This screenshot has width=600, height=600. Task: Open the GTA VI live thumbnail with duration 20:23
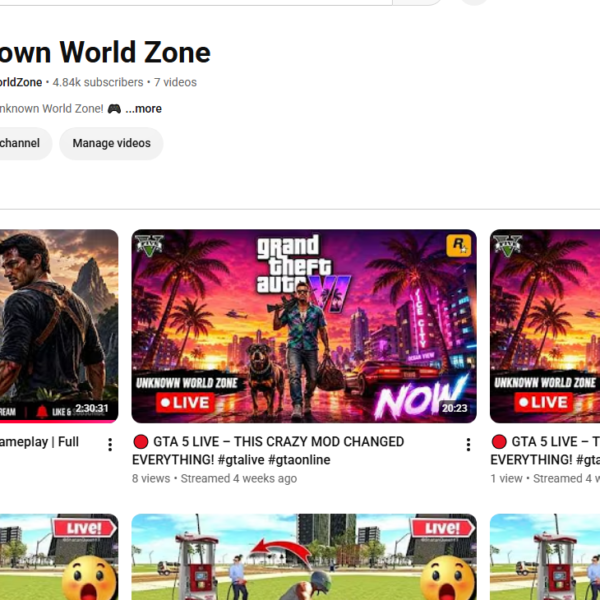[304, 326]
